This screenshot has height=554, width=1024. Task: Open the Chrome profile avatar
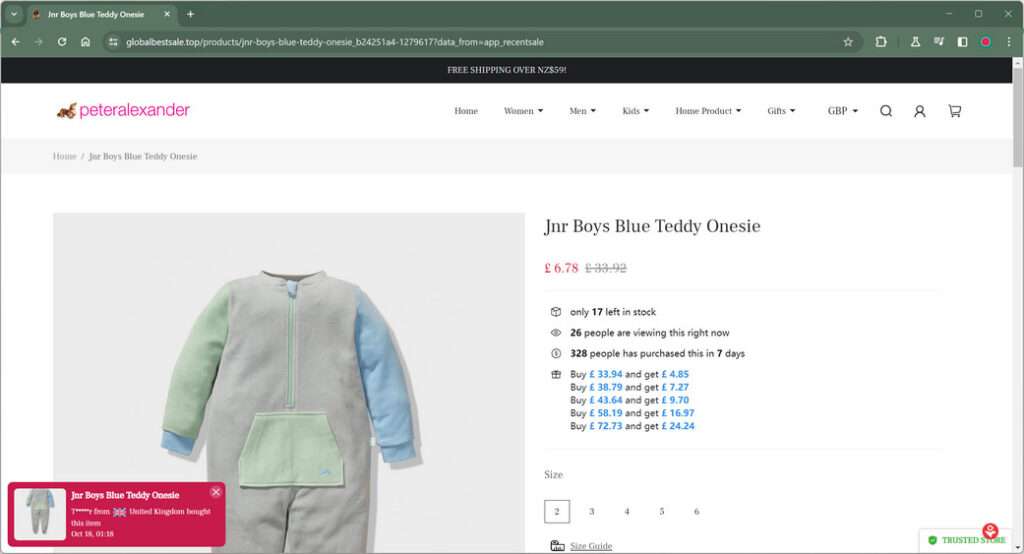pyautogui.click(x=985, y=42)
